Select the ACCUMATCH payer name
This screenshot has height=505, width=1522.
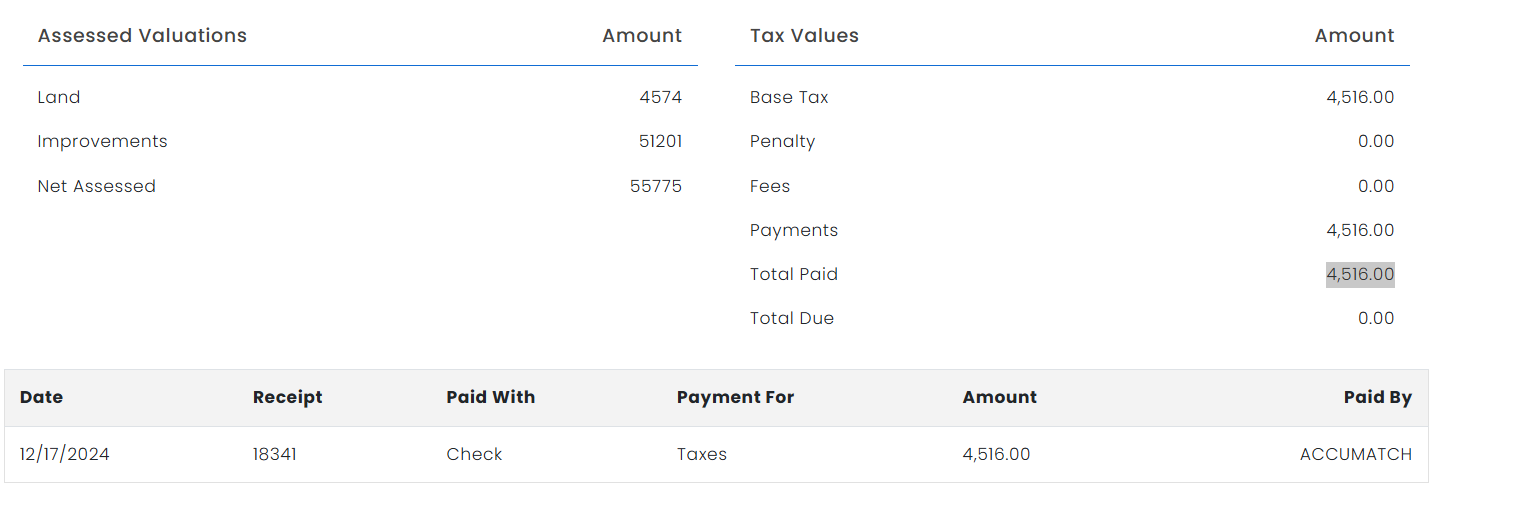coord(1355,454)
